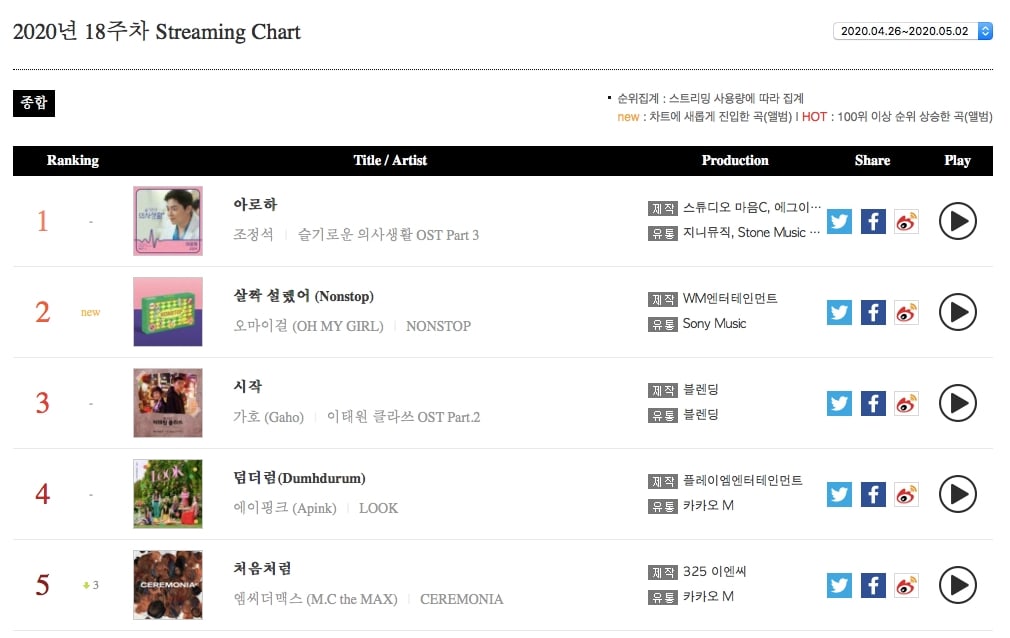Click the 아로하 album cover thumbnail

[x=167, y=221]
